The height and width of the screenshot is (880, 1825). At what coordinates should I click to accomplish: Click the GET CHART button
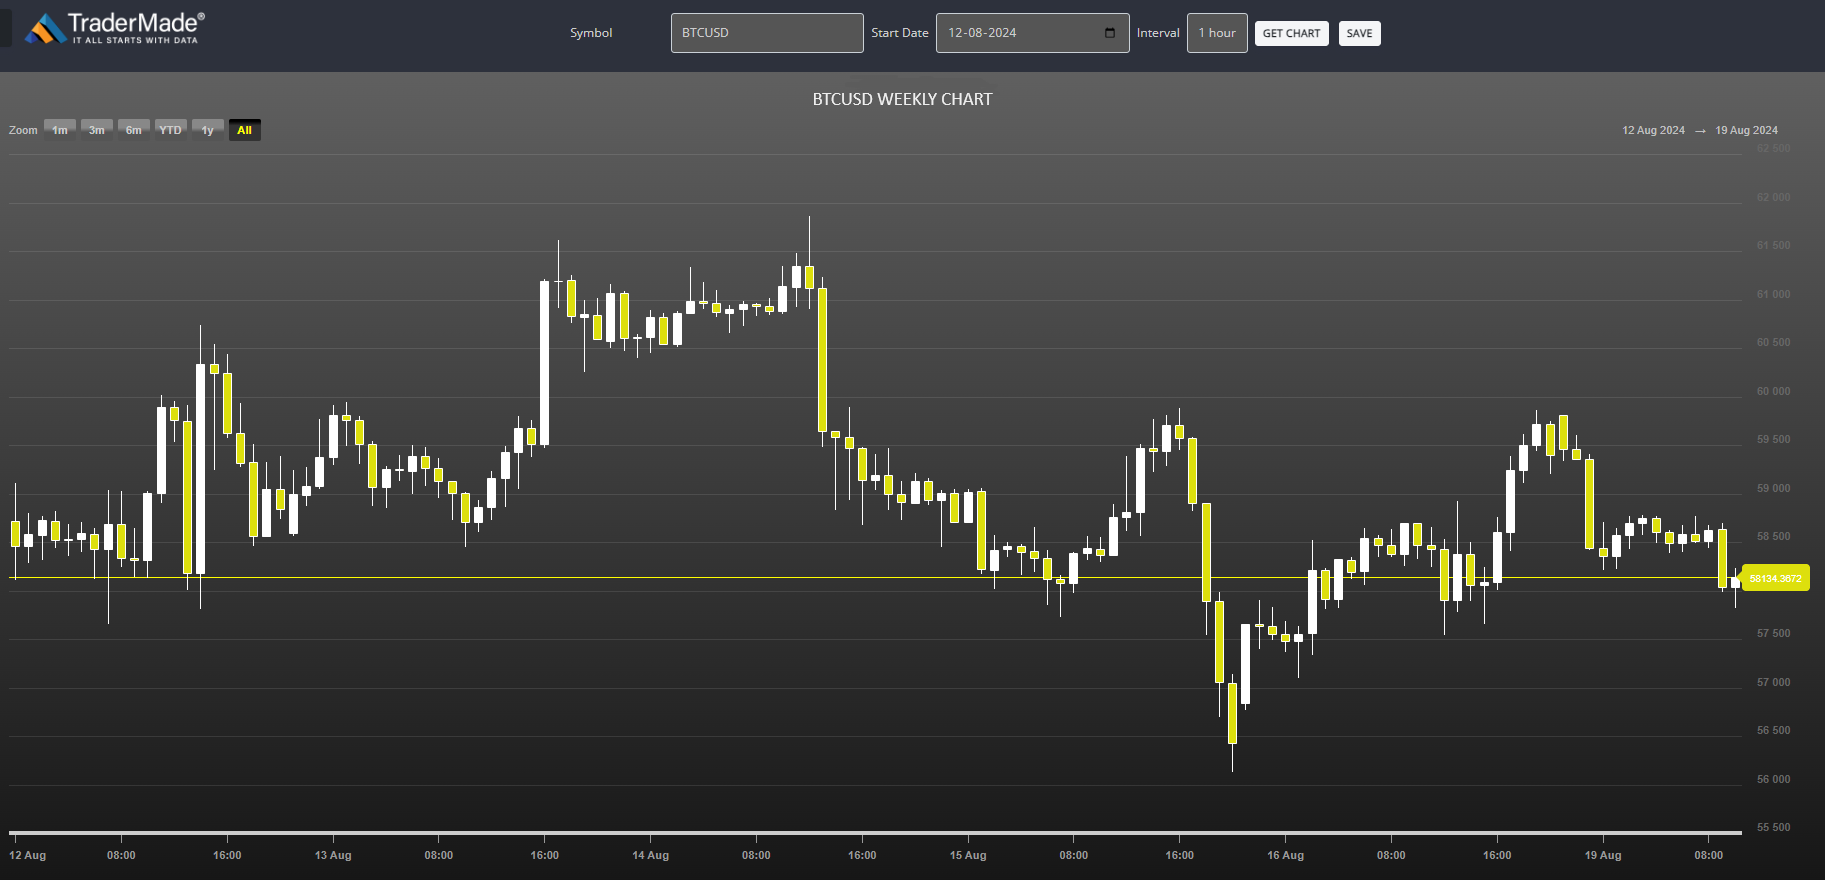point(1291,33)
